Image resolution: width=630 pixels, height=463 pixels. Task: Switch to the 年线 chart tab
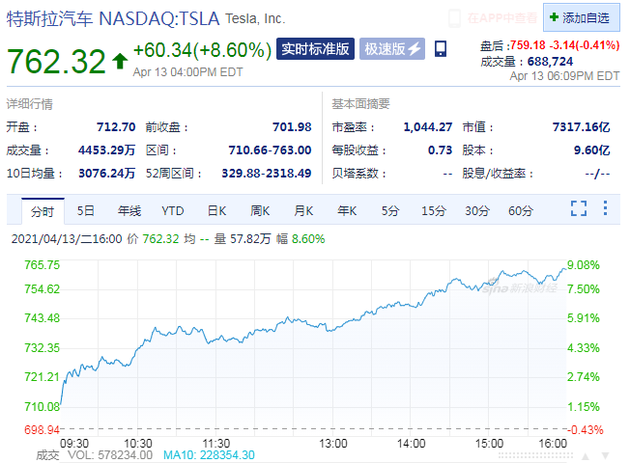(x=129, y=211)
